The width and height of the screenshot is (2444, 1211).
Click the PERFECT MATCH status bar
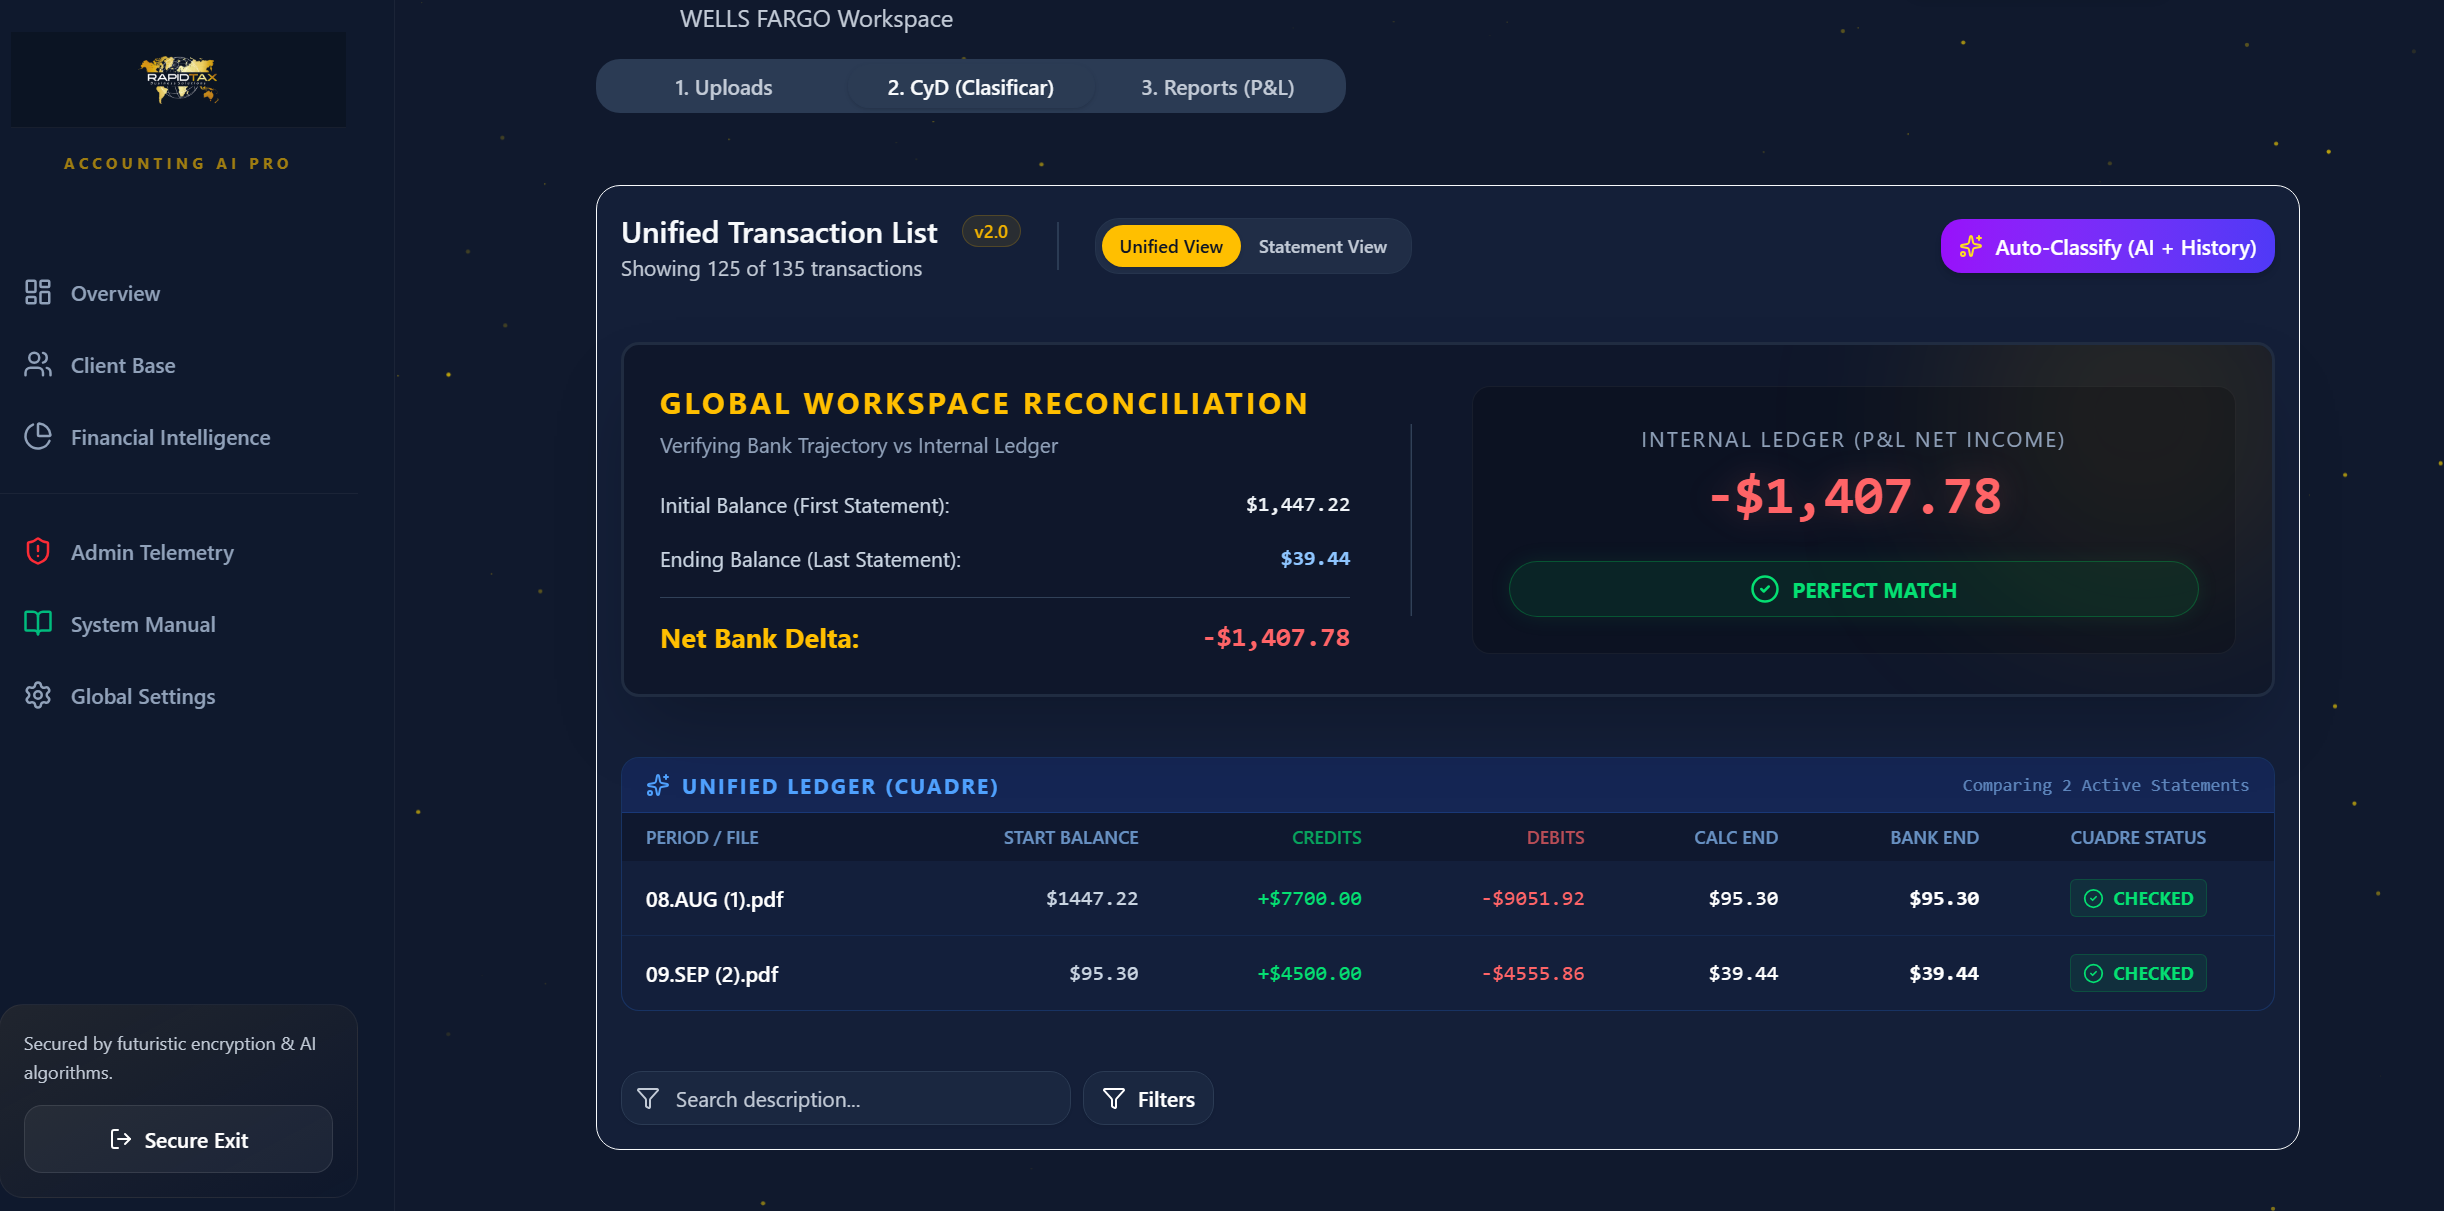point(1853,590)
